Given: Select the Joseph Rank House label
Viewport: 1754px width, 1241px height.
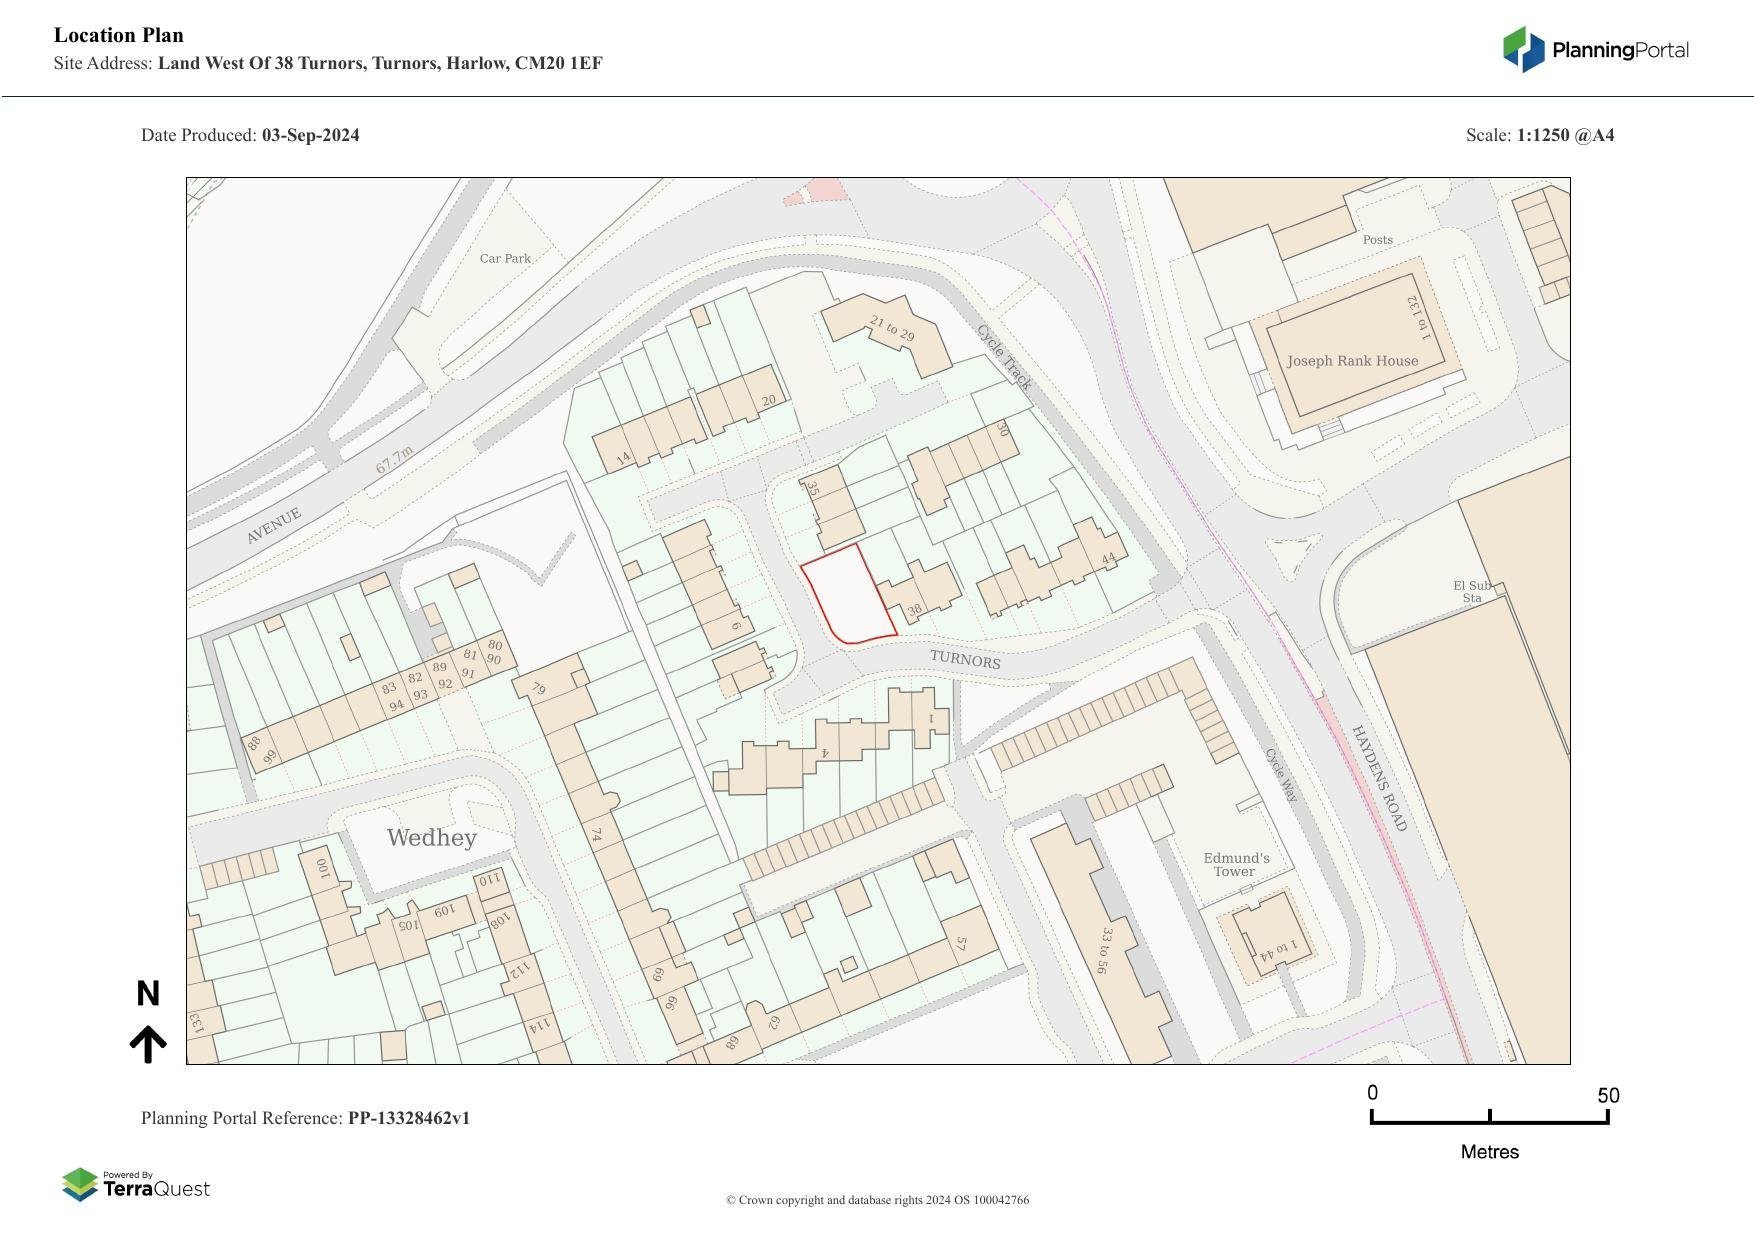Looking at the screenshot, I should 1352,361.
